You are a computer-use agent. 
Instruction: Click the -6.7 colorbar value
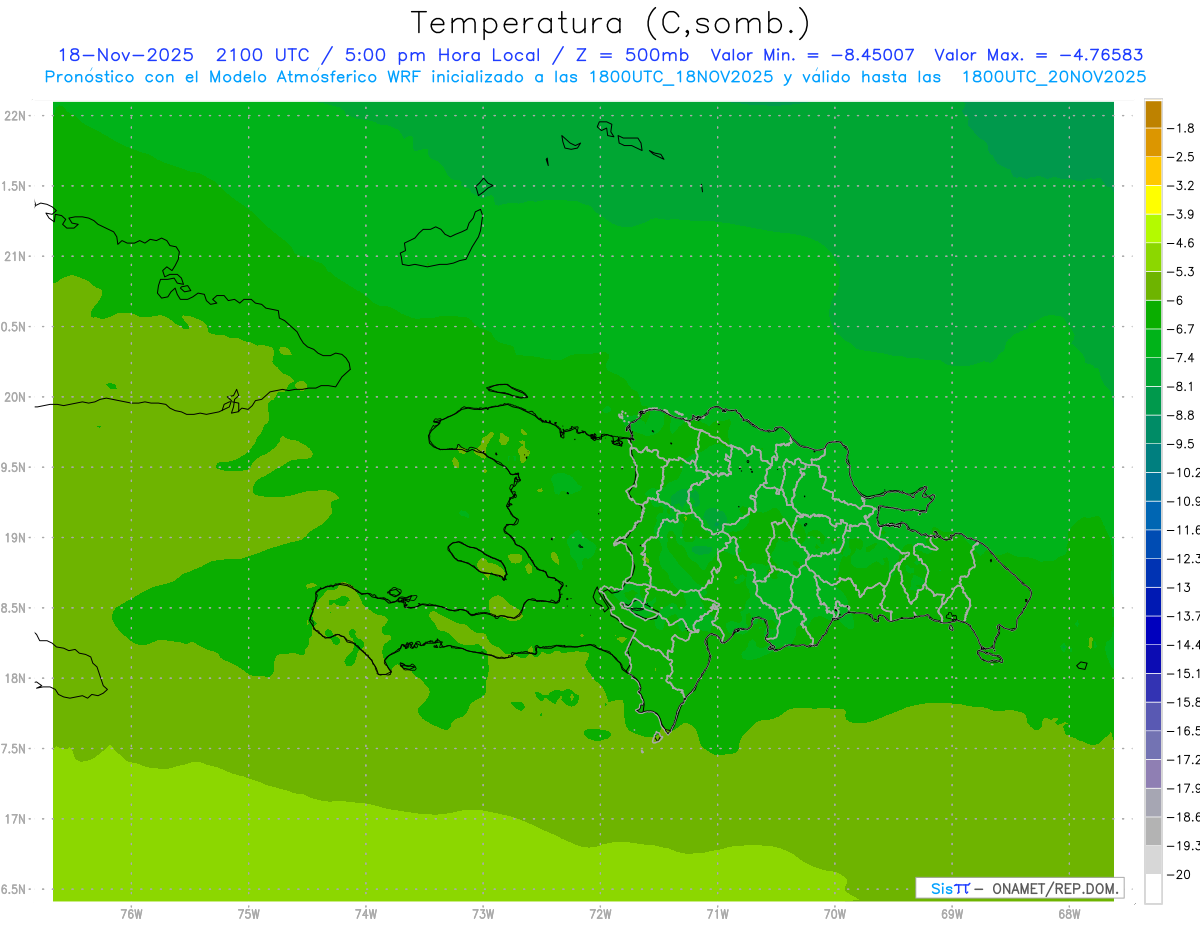1183,329
